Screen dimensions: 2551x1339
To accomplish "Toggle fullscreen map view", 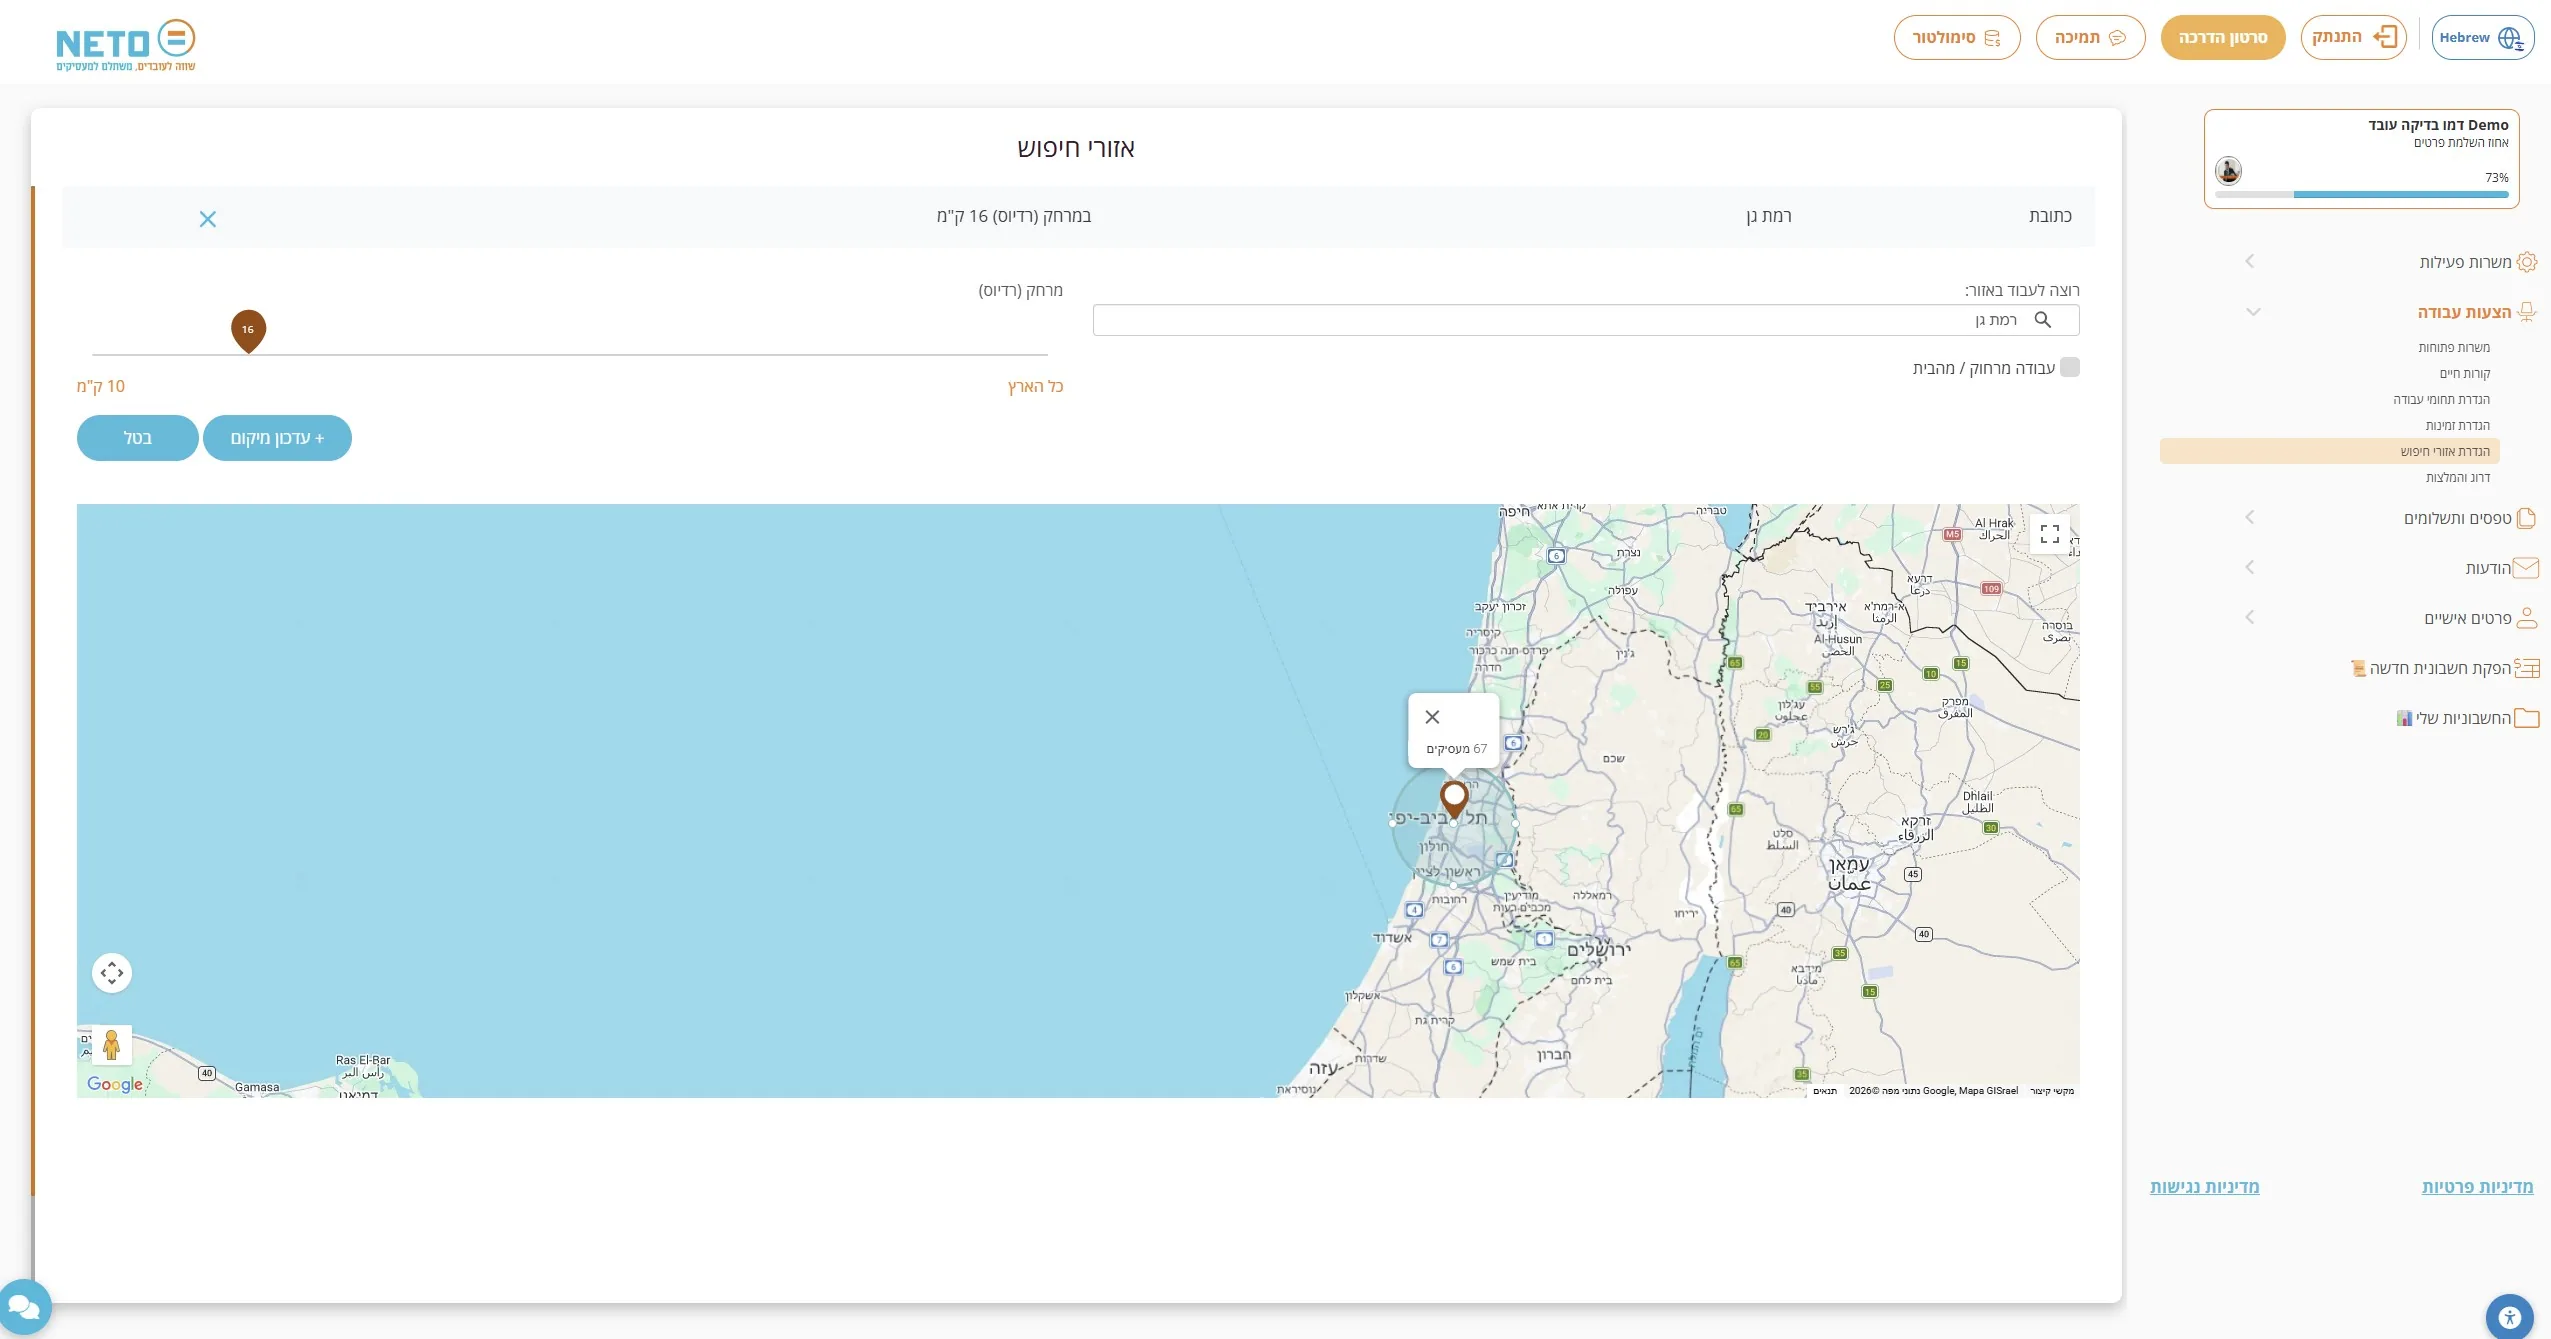I will (x=2049, y=534).
